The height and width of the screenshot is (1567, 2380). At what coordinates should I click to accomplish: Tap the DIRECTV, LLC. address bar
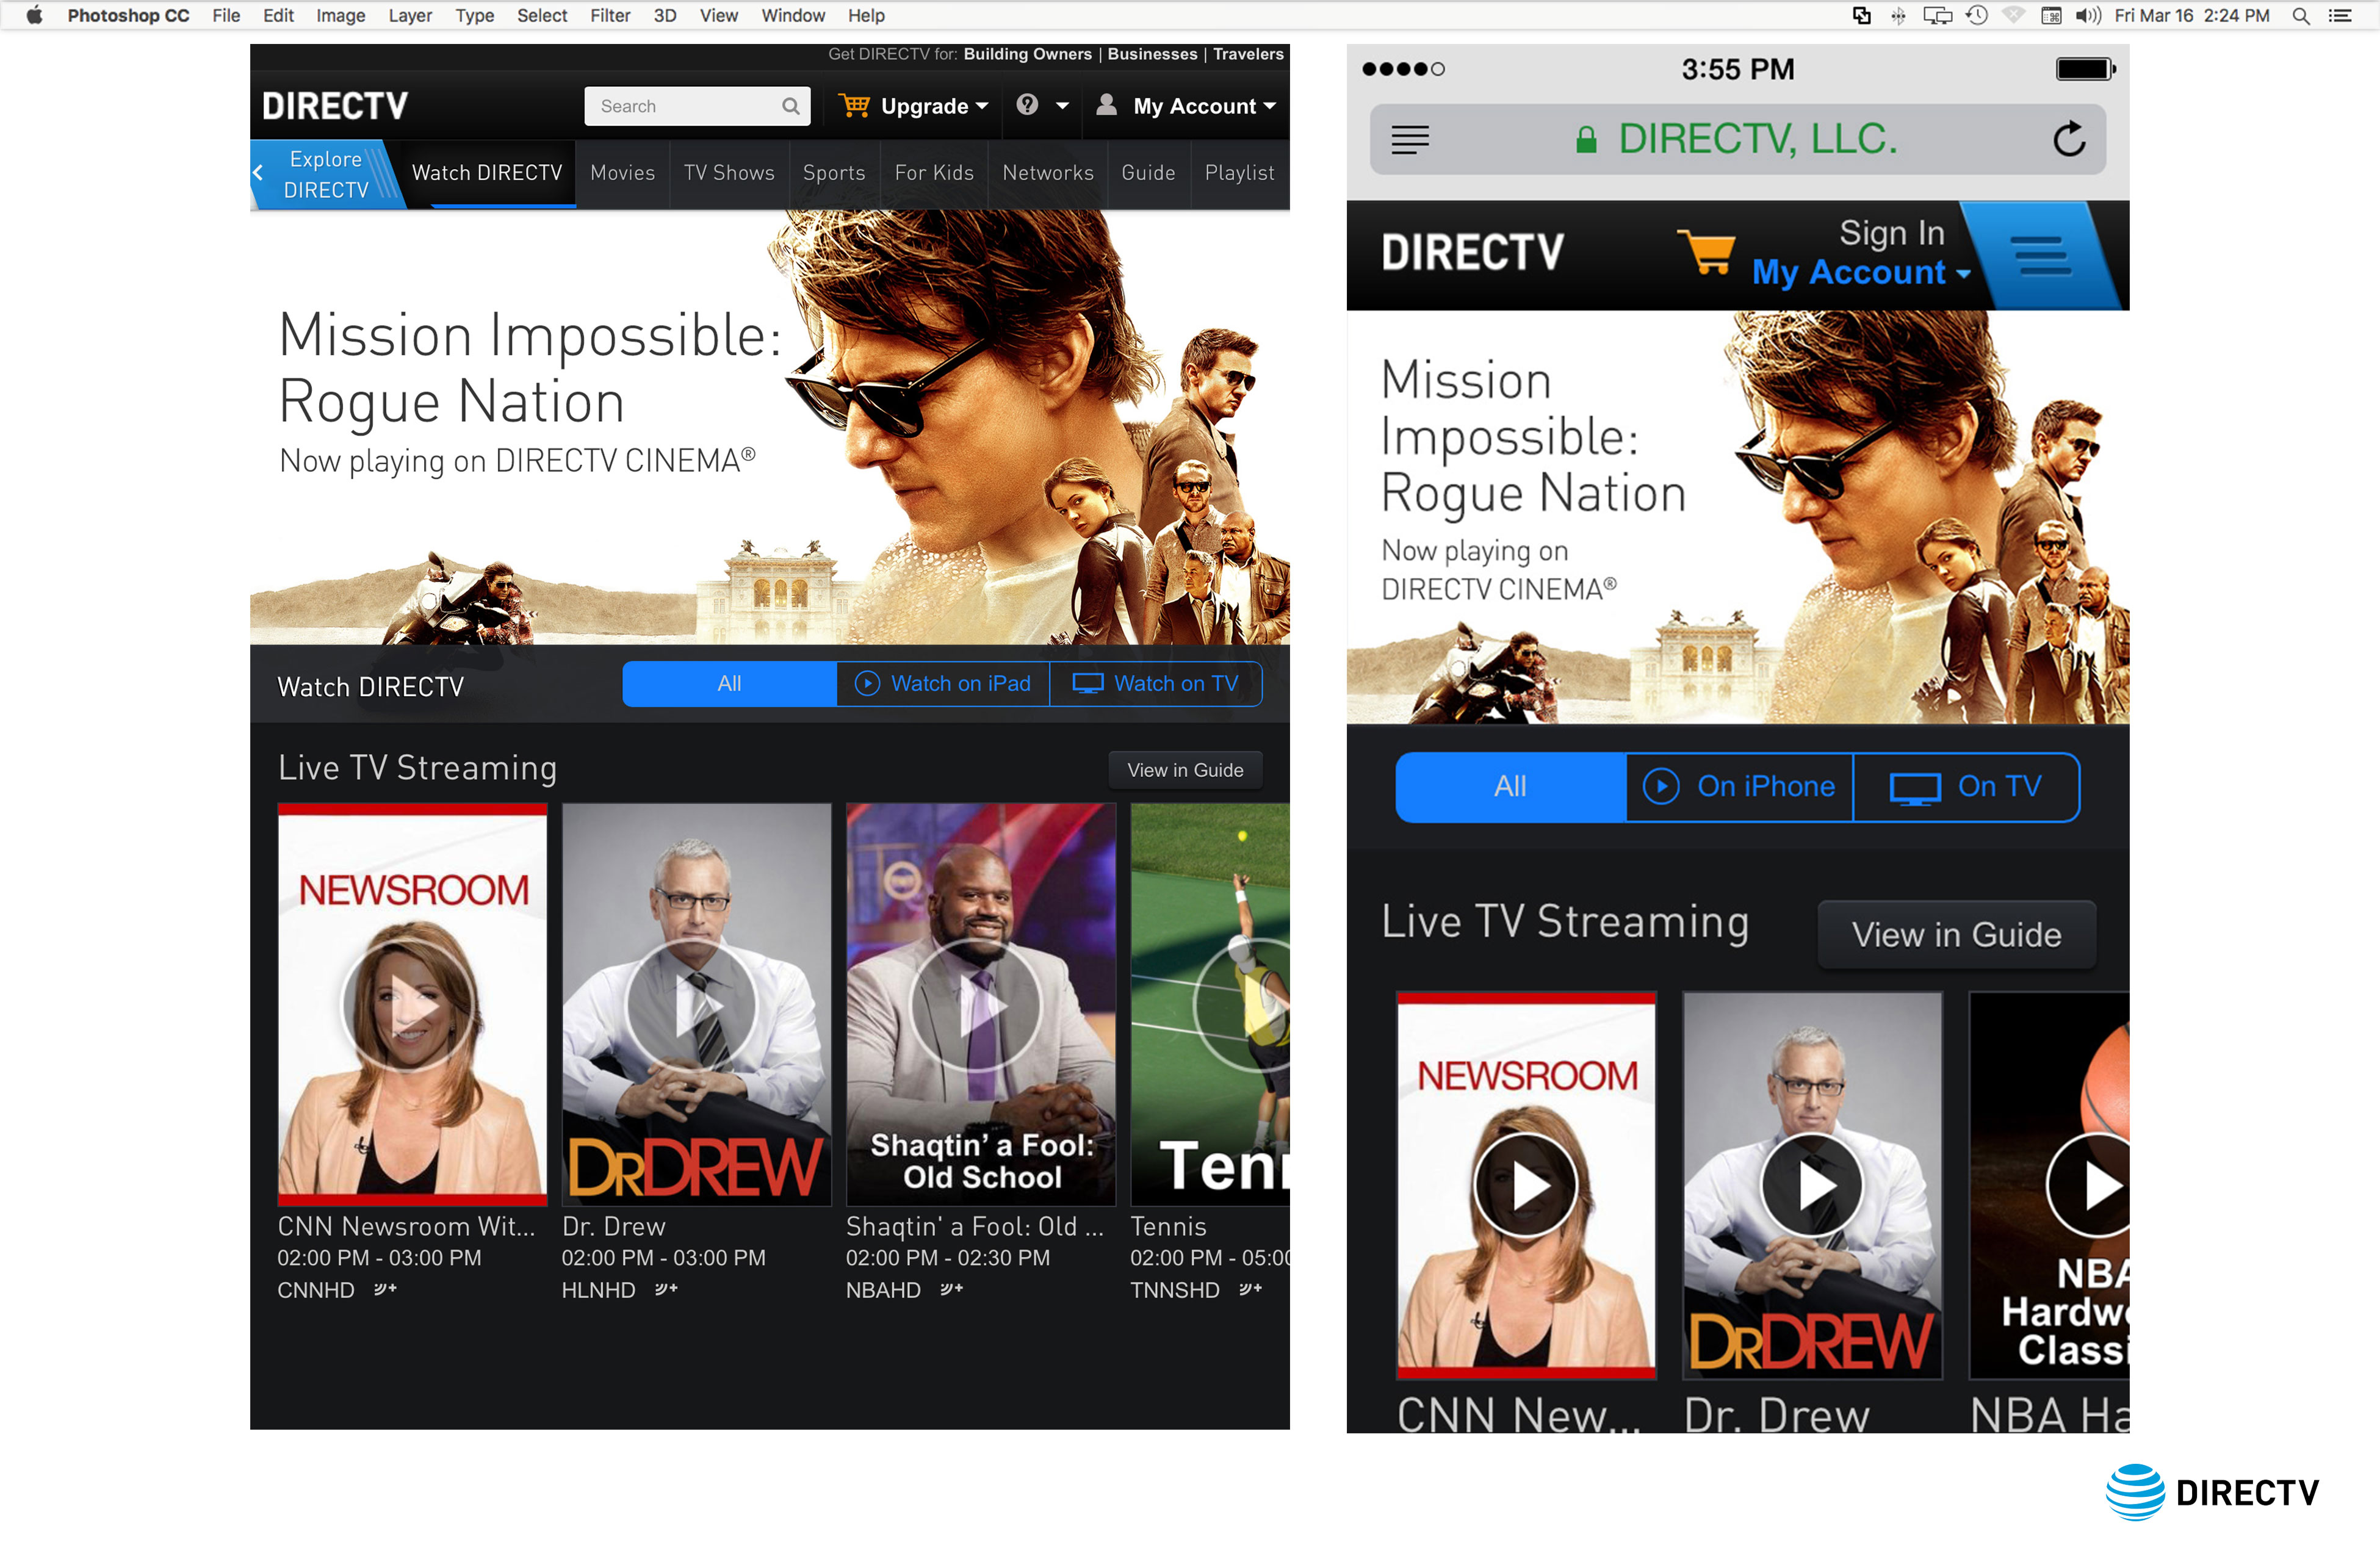(1737, 139)
